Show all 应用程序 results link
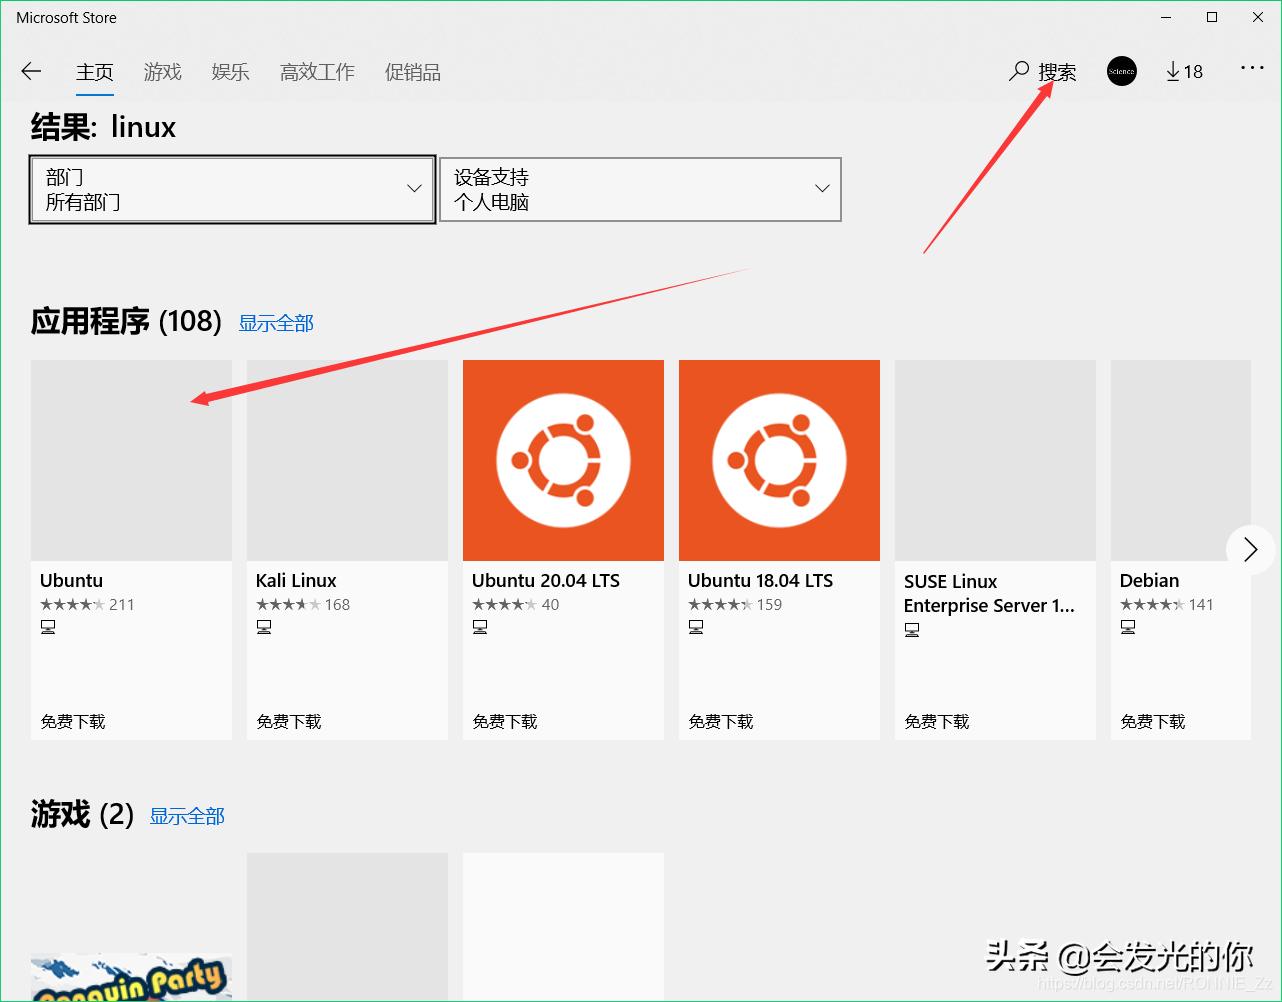The image size is (1282, 1002). click(x=276, y=323)
